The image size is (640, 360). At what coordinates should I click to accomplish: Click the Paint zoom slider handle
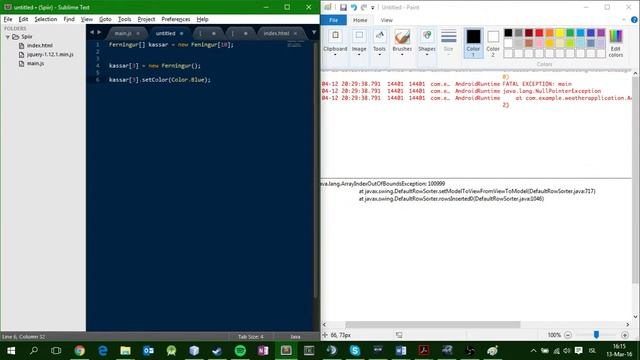(596, 335)
